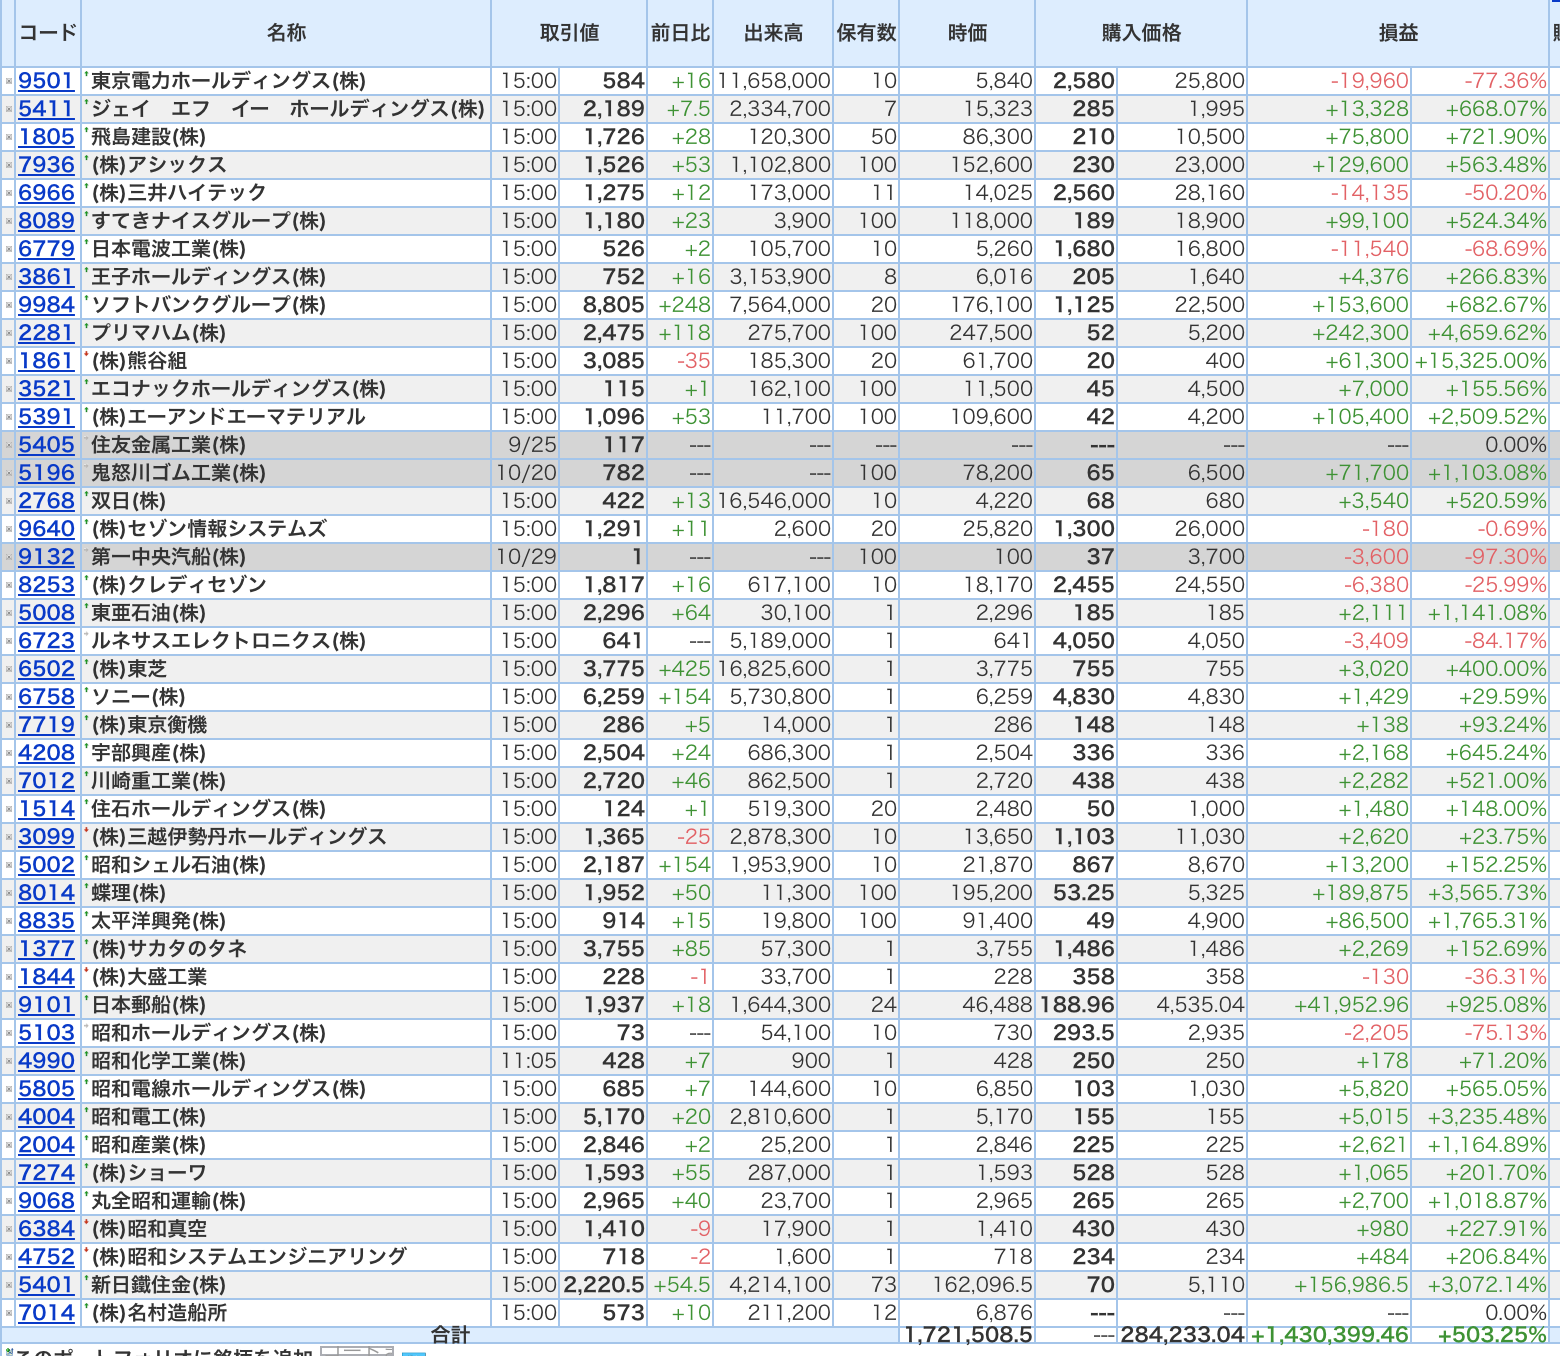Click total percent +503.25% value
This screenshot has height=1356, width=1560.
(1492, 1335)
